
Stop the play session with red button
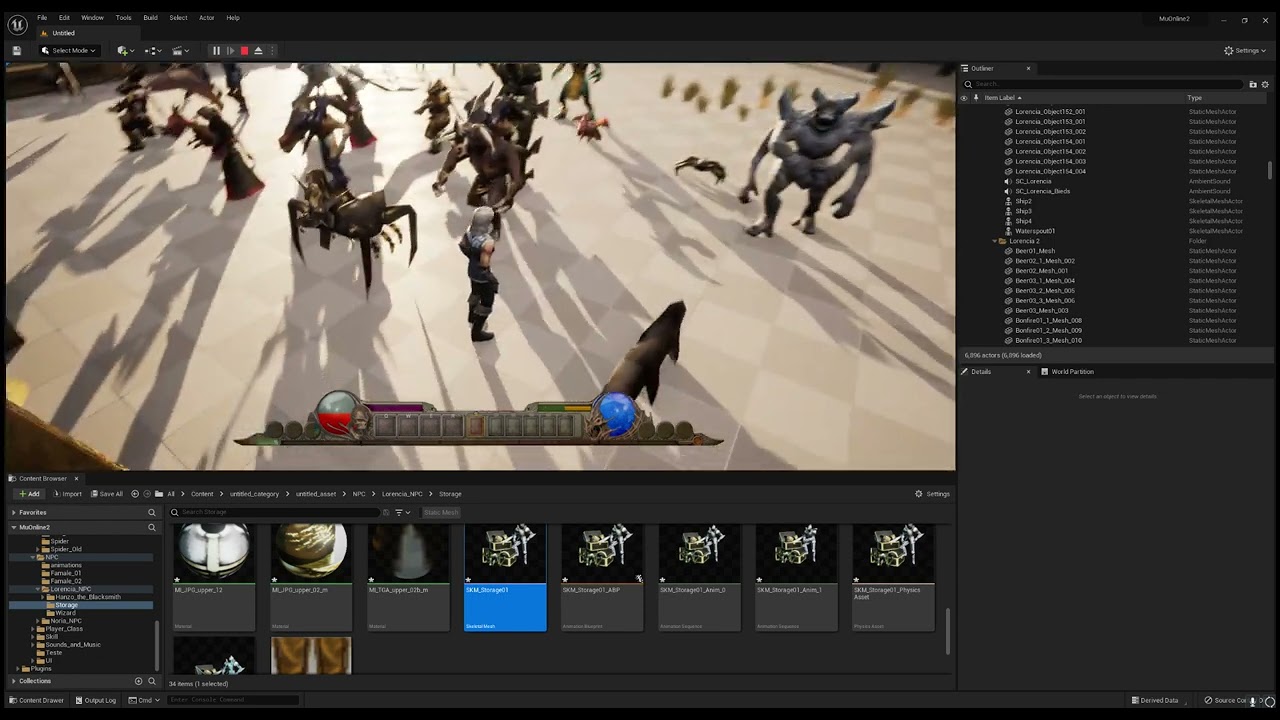click(244, 51)
